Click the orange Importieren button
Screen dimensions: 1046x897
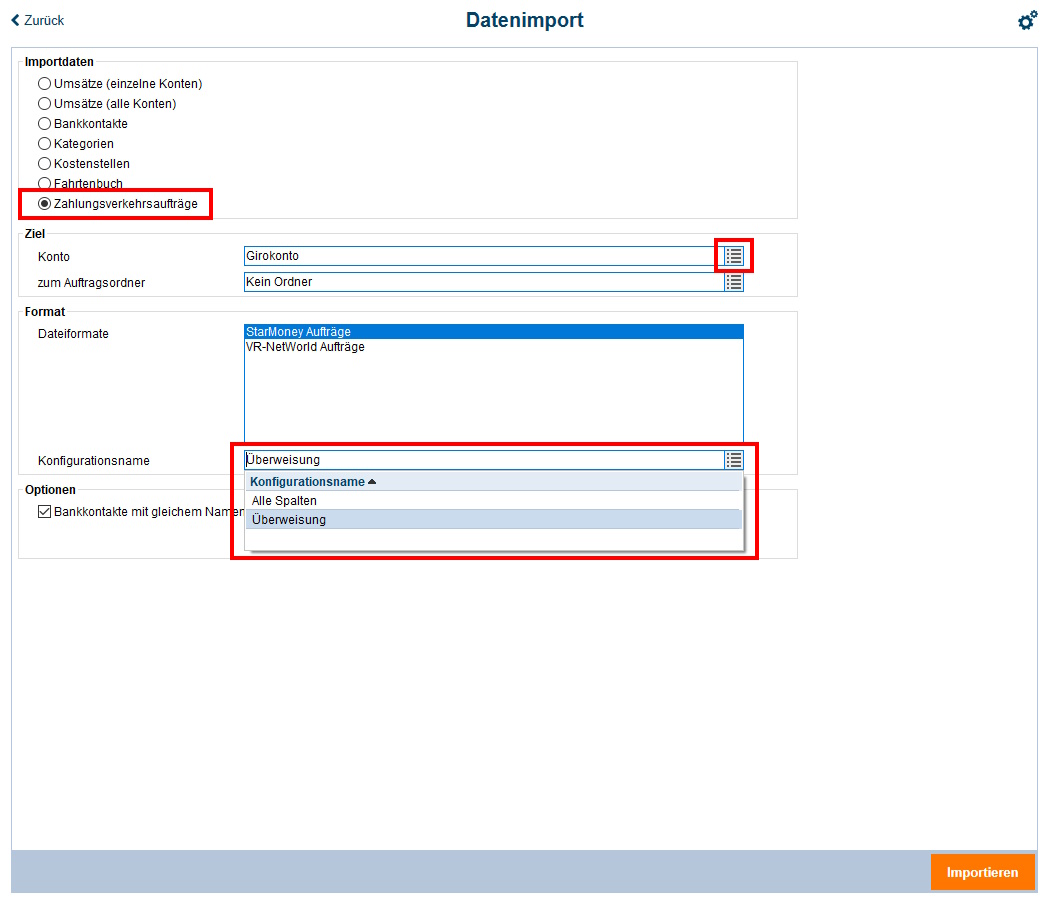point(982,872)
